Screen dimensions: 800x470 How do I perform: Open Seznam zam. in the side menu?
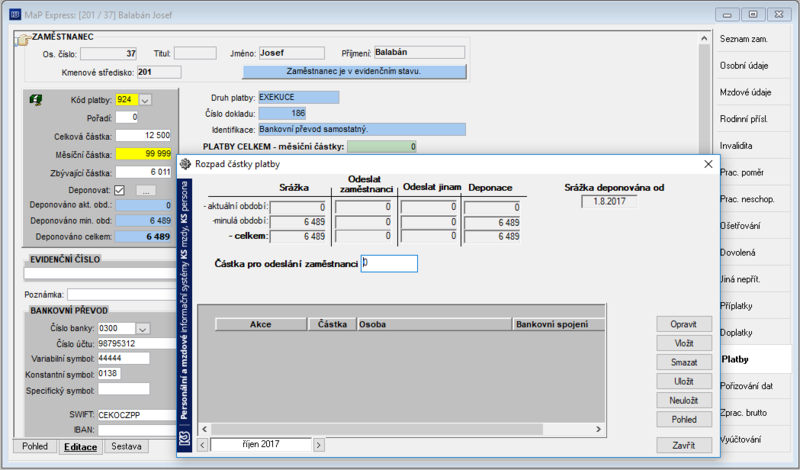click(x=743, y=39)
